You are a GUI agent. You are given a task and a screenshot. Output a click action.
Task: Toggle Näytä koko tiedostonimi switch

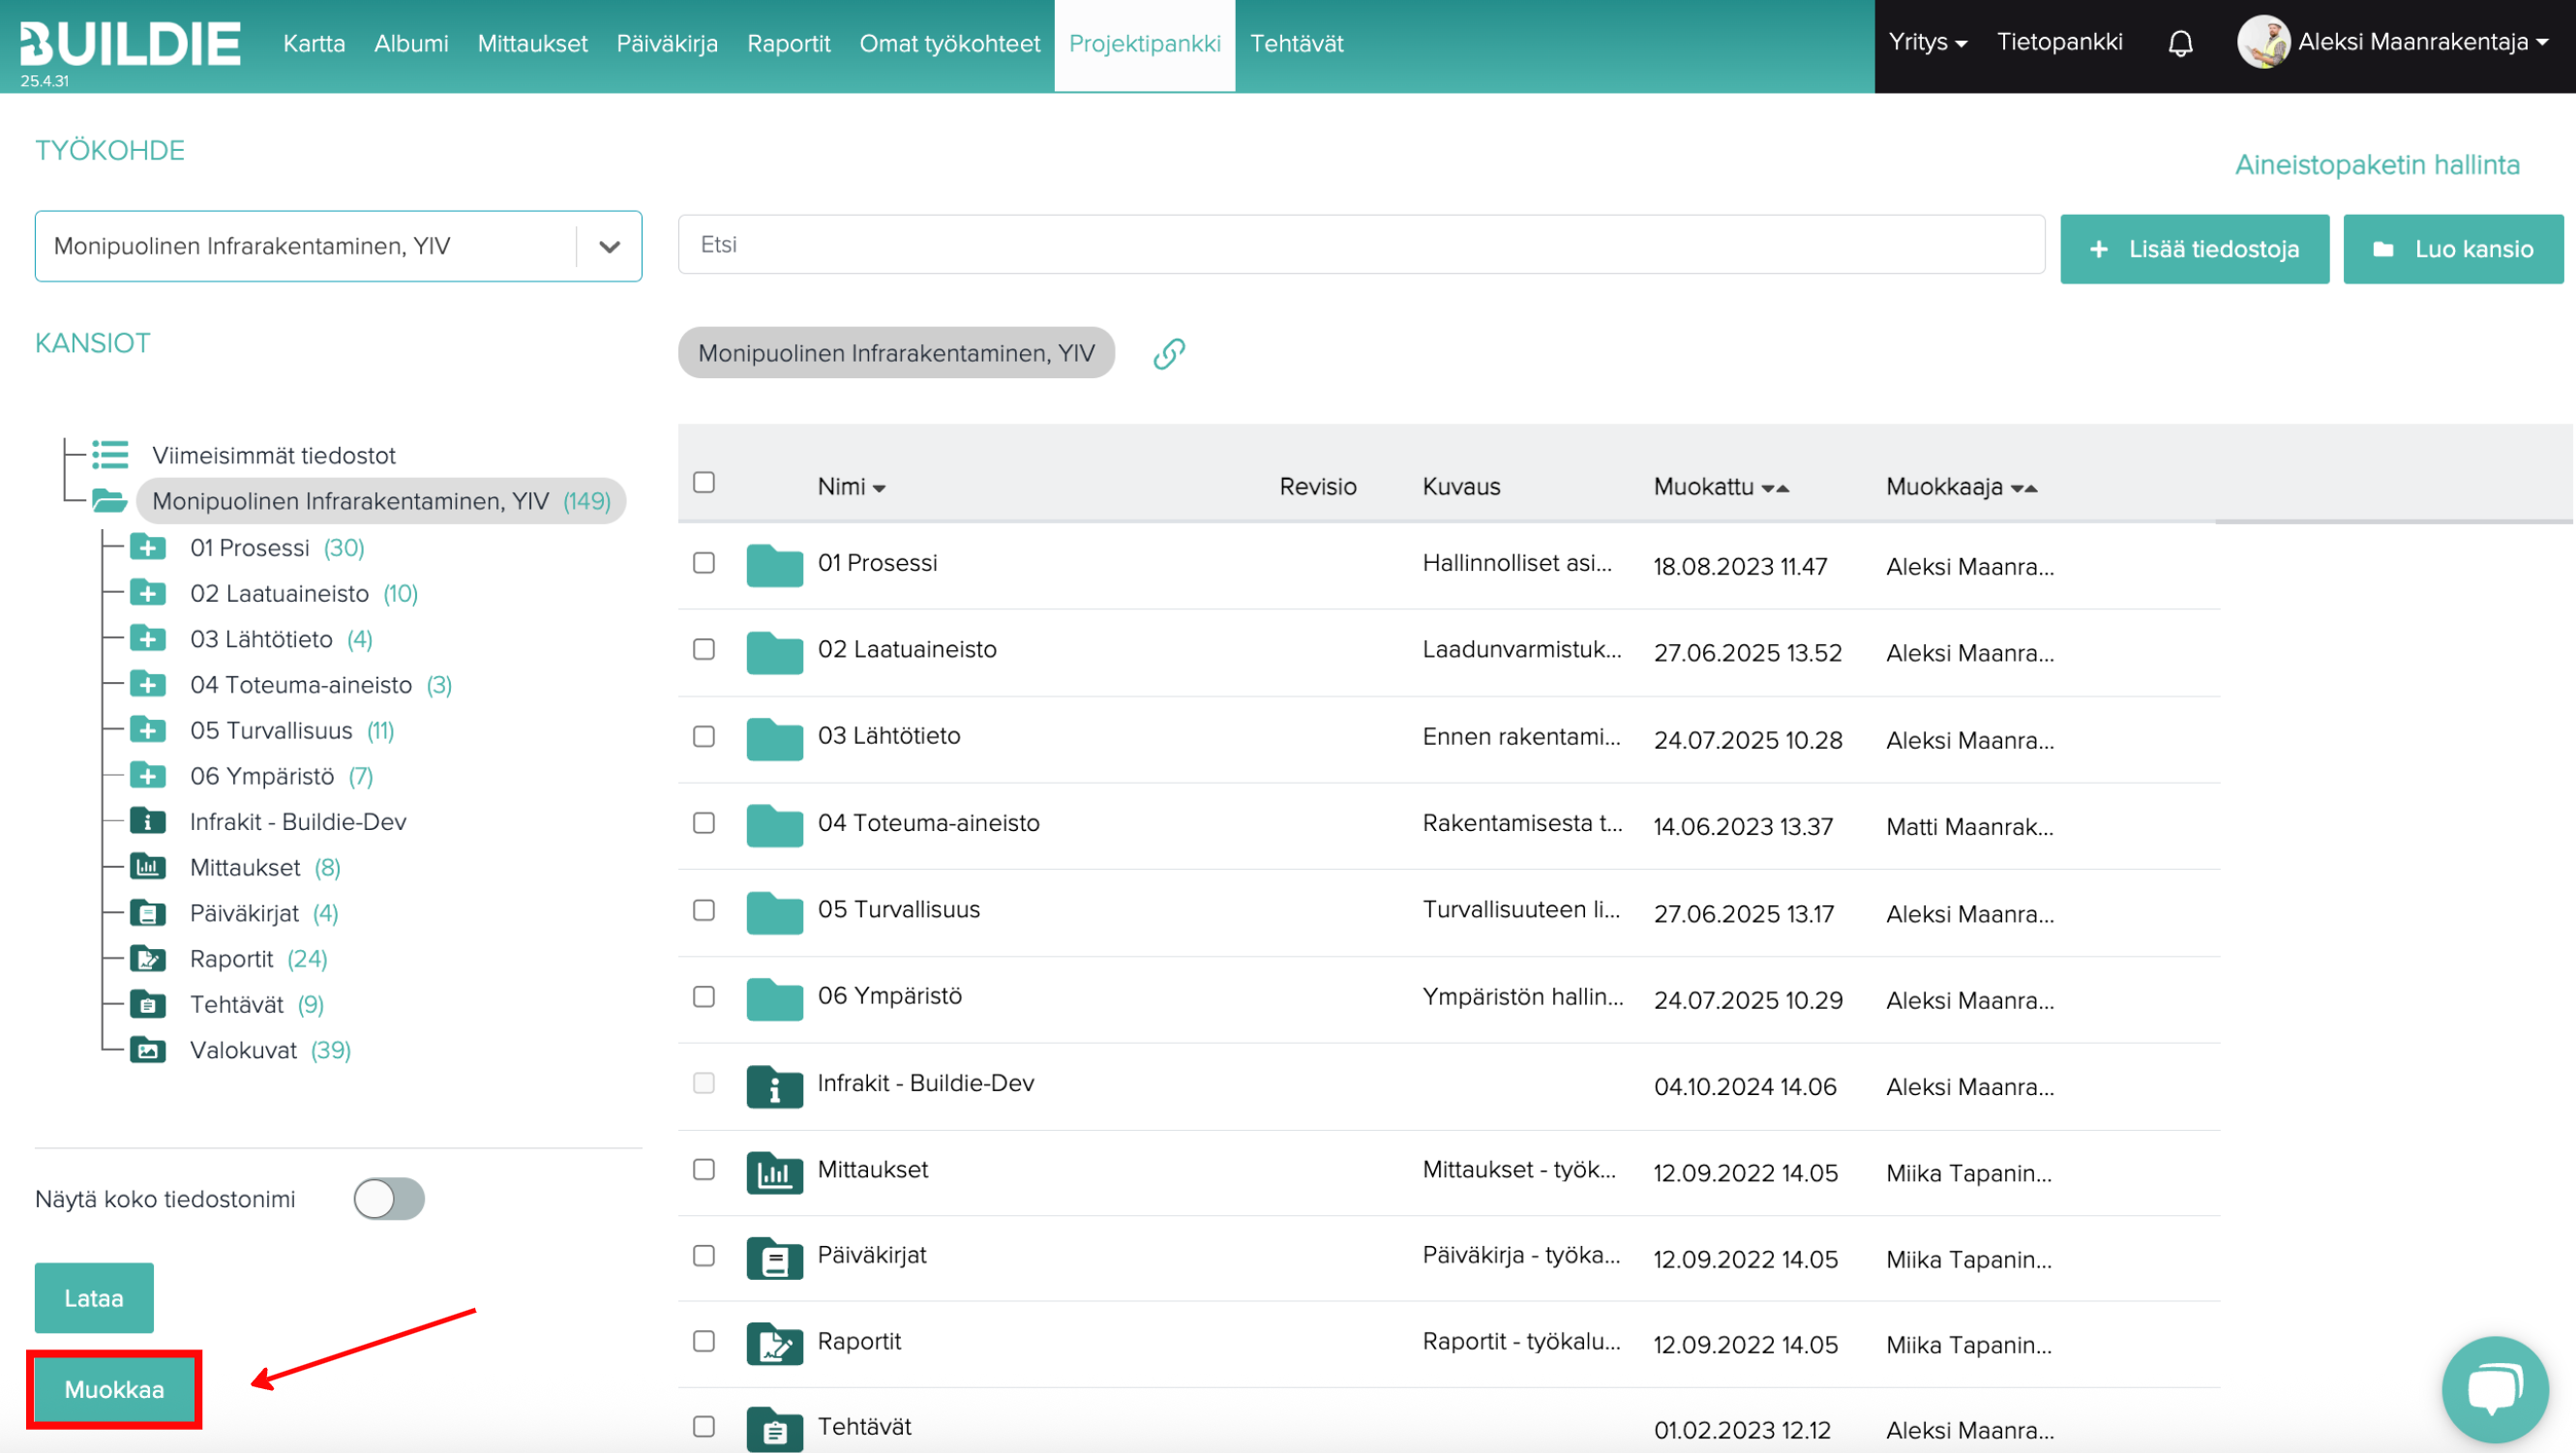389,1198
